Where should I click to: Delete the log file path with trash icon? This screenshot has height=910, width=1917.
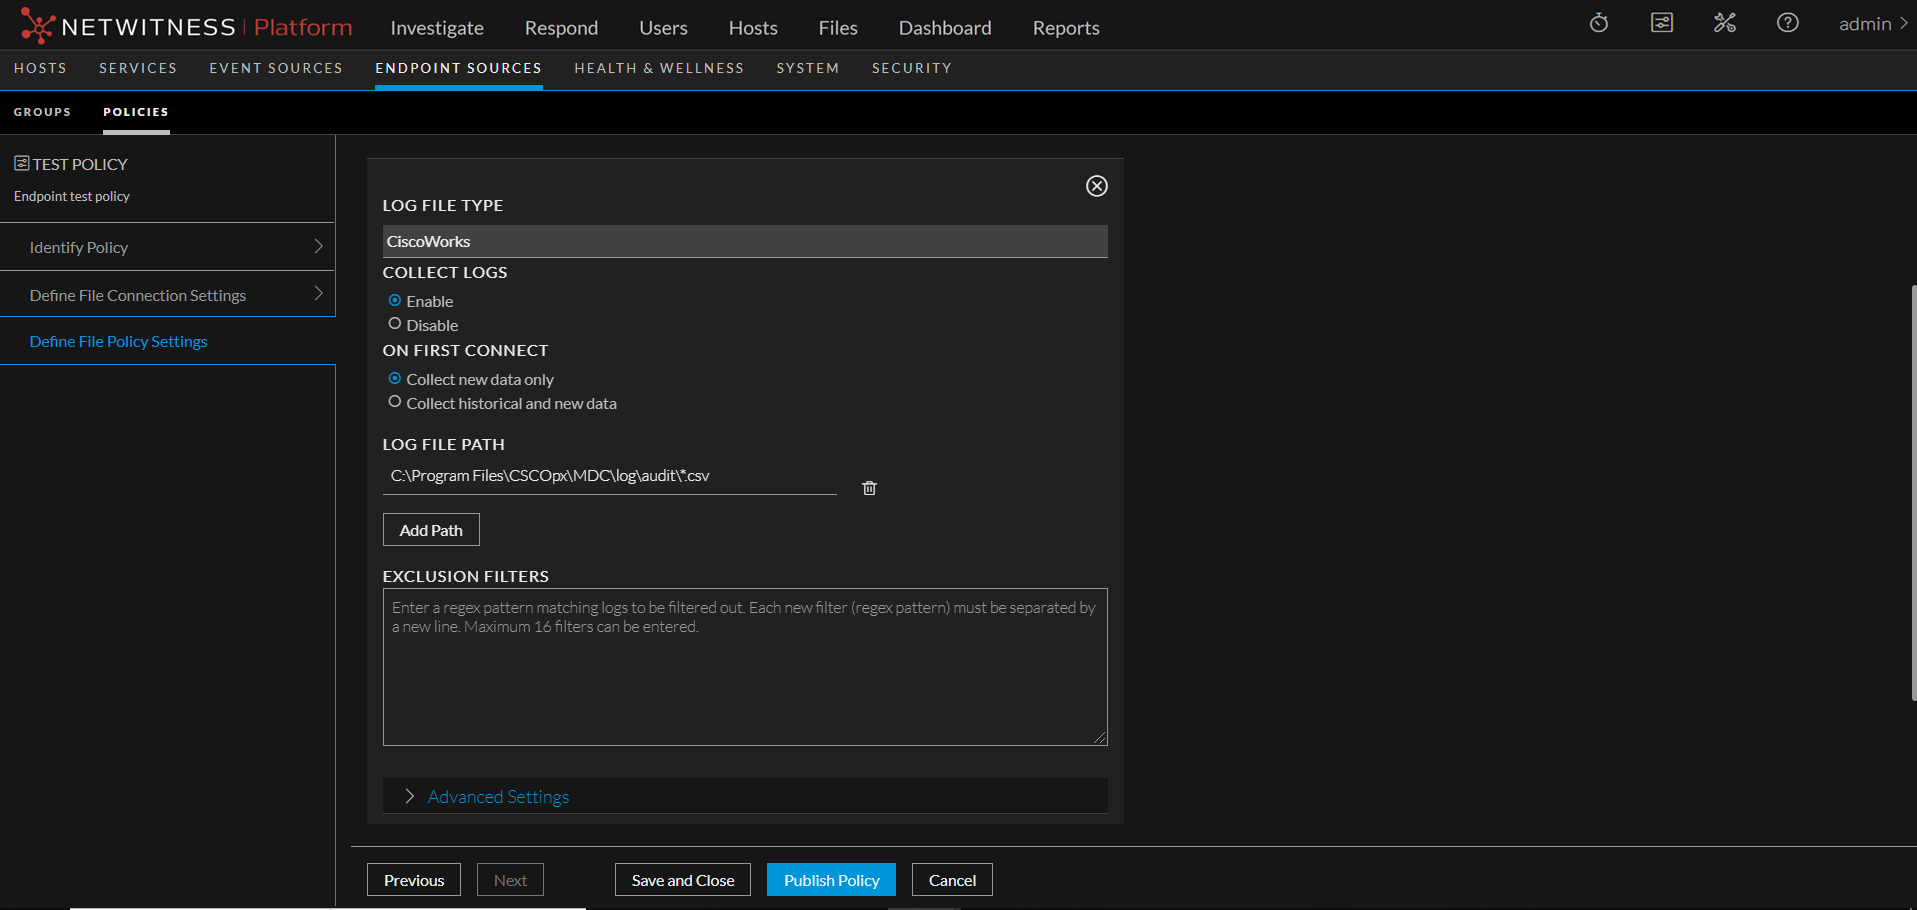tap(869, 488)
